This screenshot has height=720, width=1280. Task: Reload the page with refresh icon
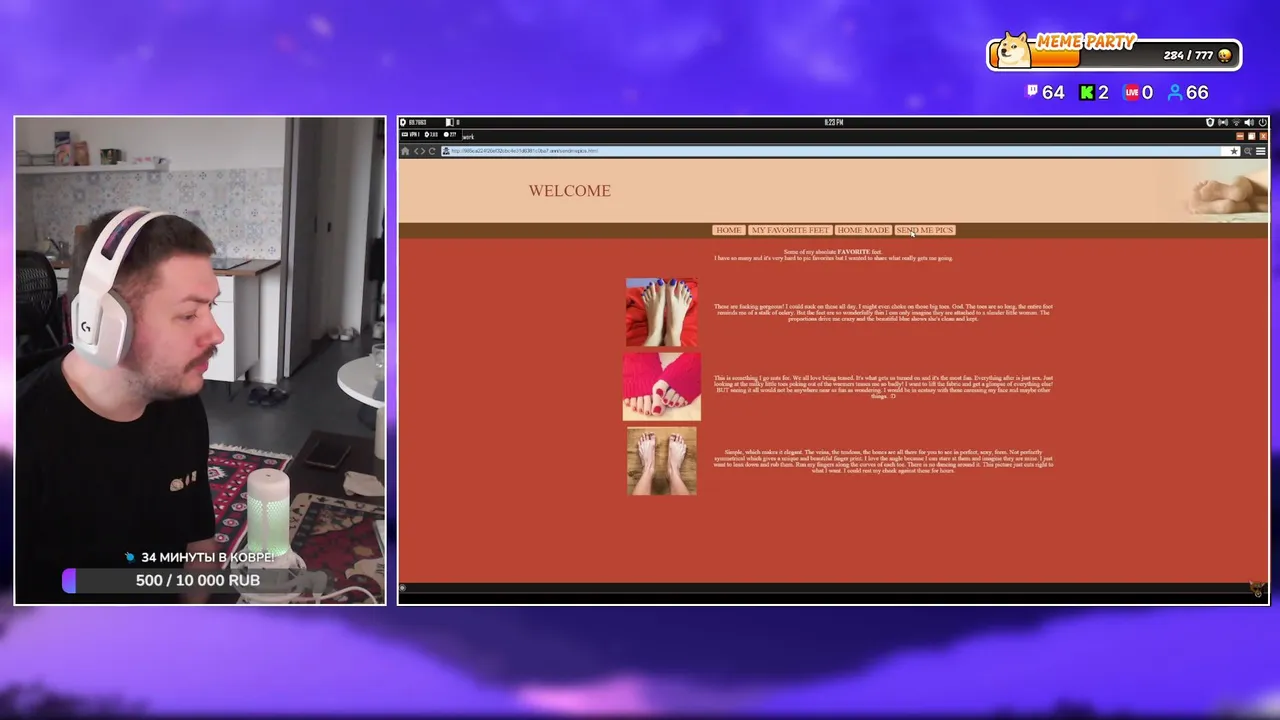click(x=432, y=151)
